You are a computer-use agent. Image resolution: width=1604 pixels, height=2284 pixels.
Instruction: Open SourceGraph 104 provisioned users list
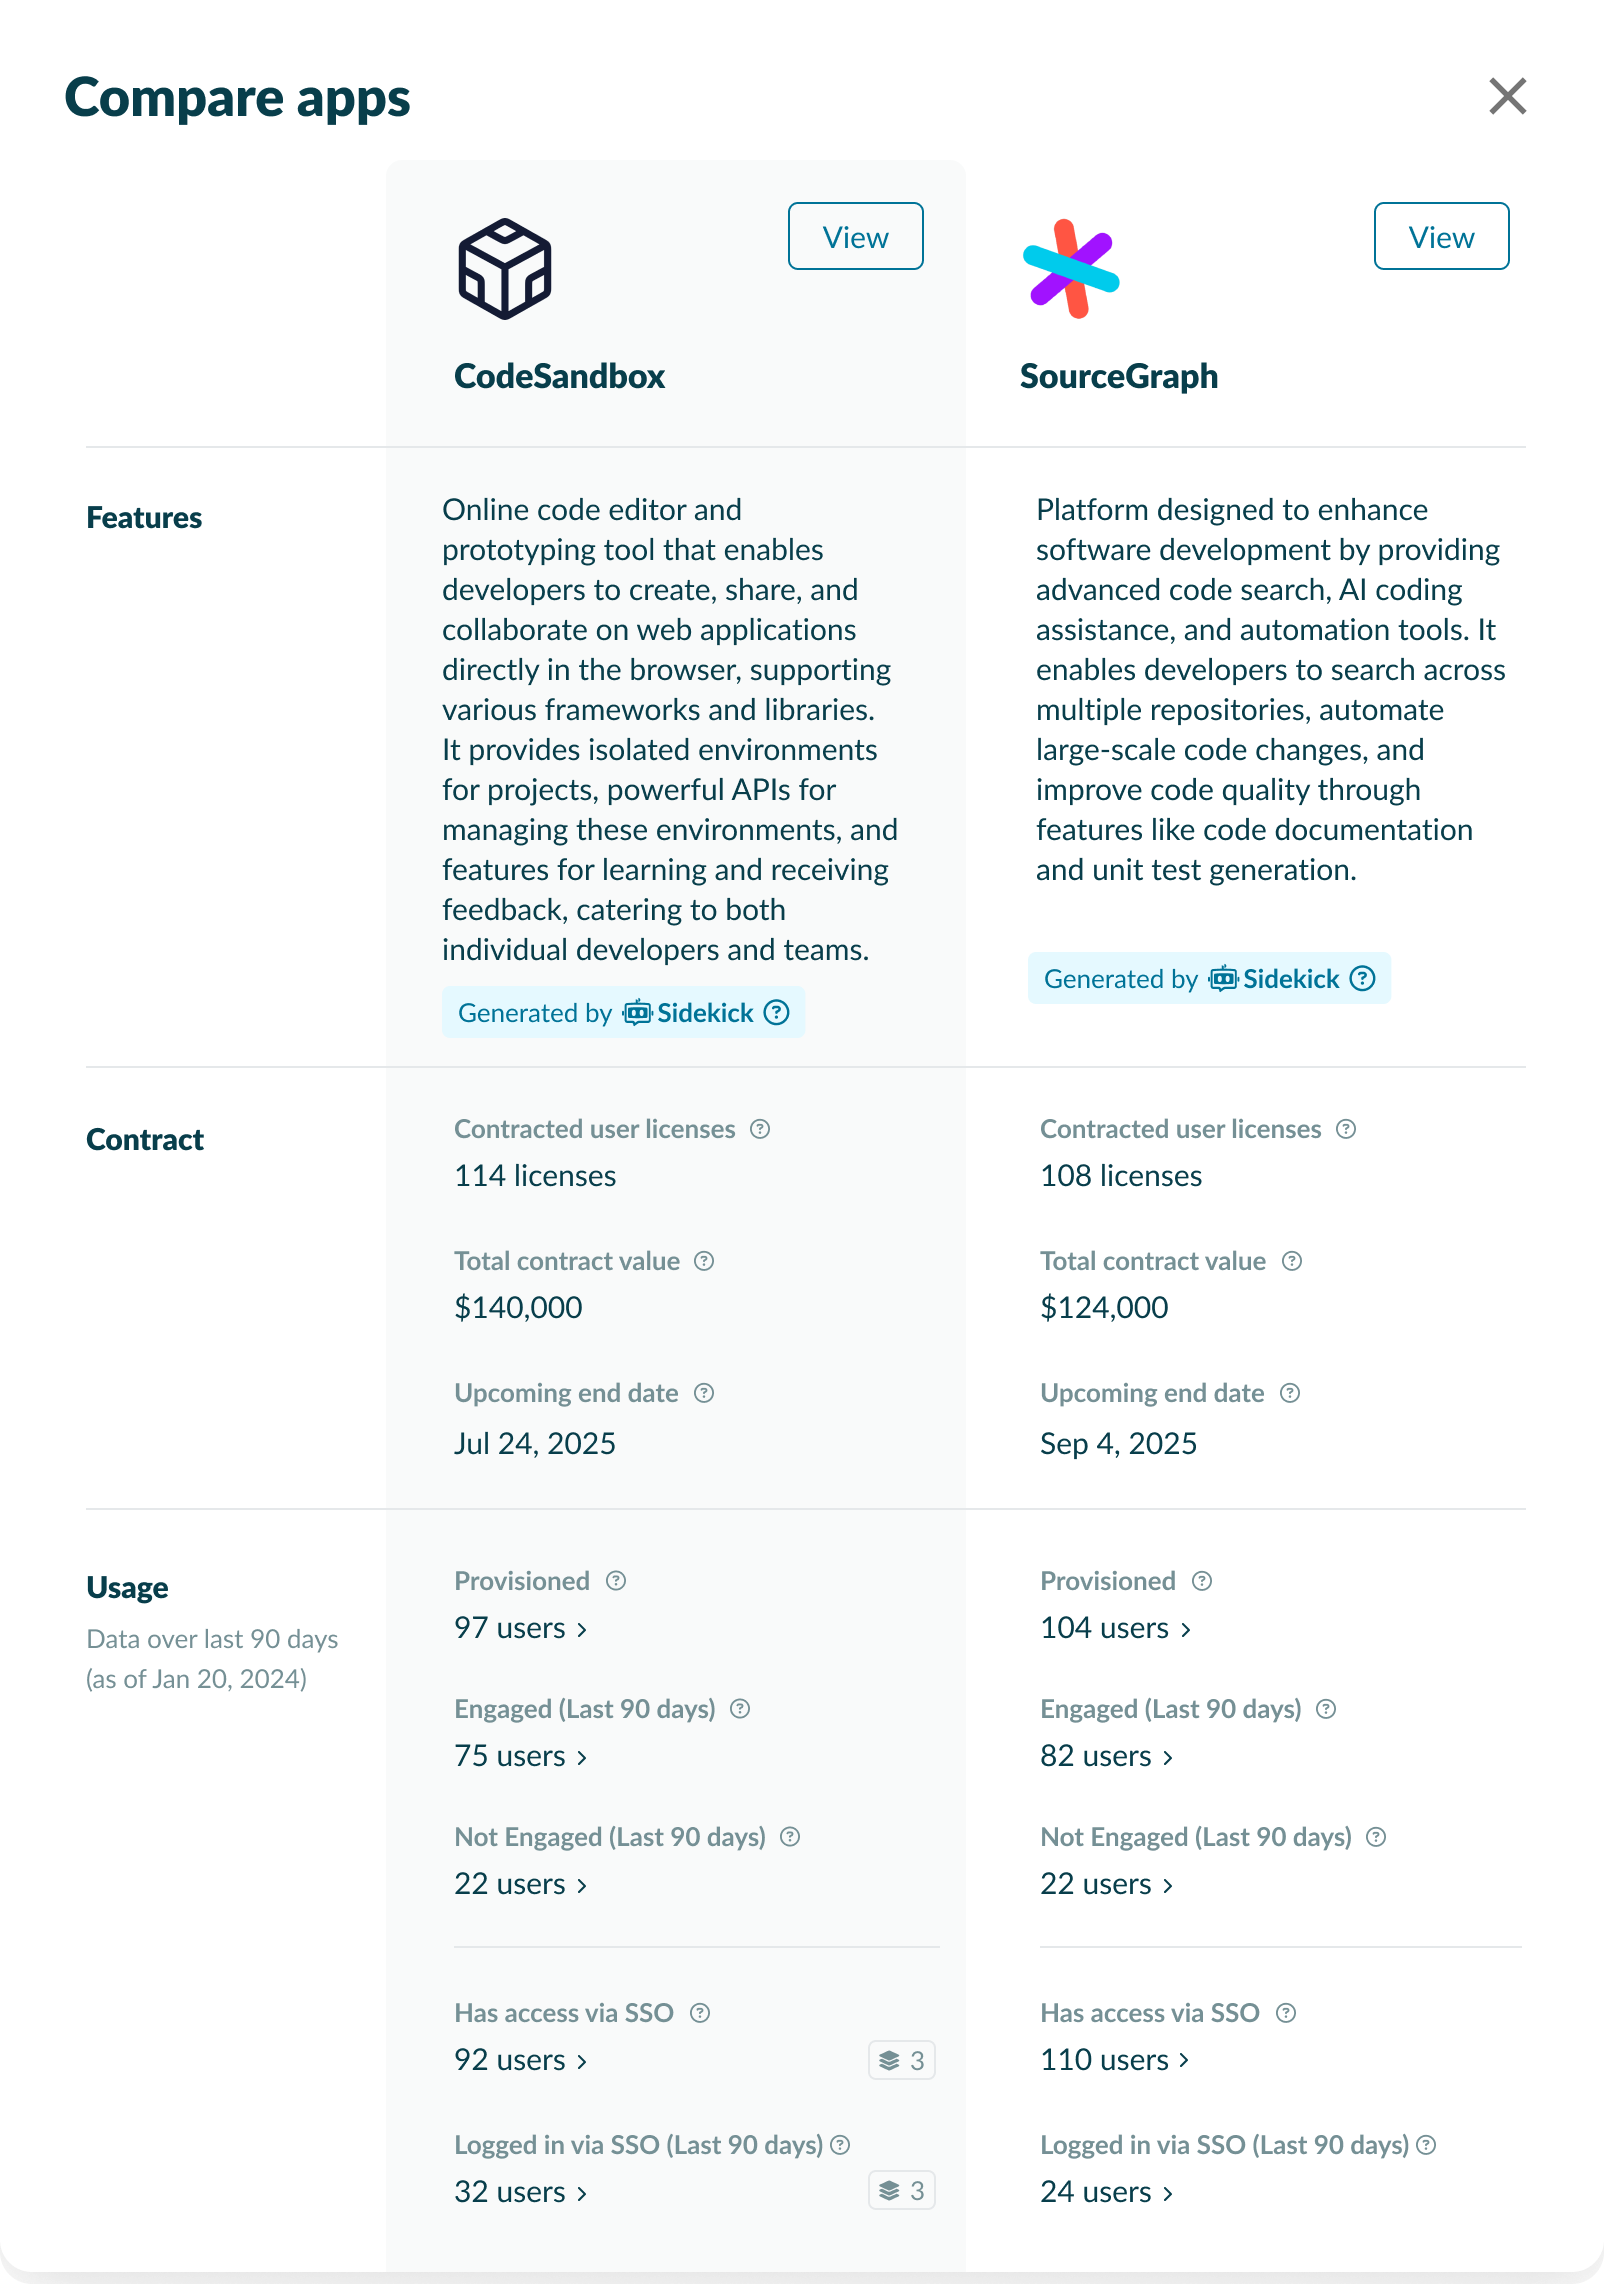1115,1628
